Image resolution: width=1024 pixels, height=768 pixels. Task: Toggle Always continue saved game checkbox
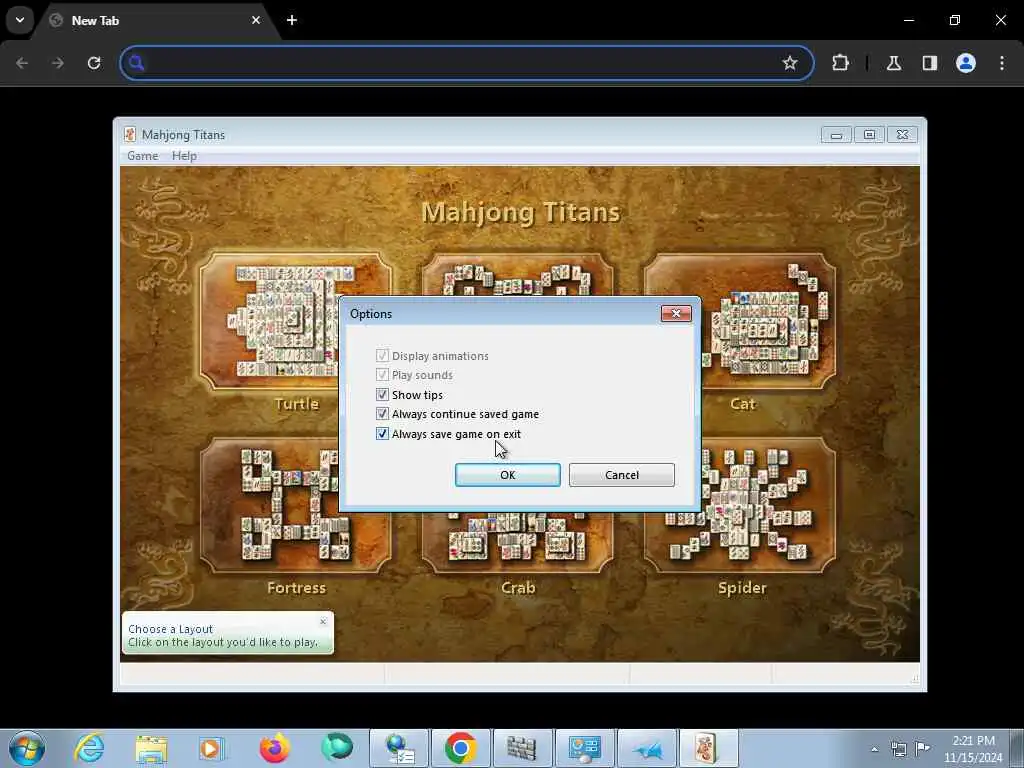click(x=382, y=414)
